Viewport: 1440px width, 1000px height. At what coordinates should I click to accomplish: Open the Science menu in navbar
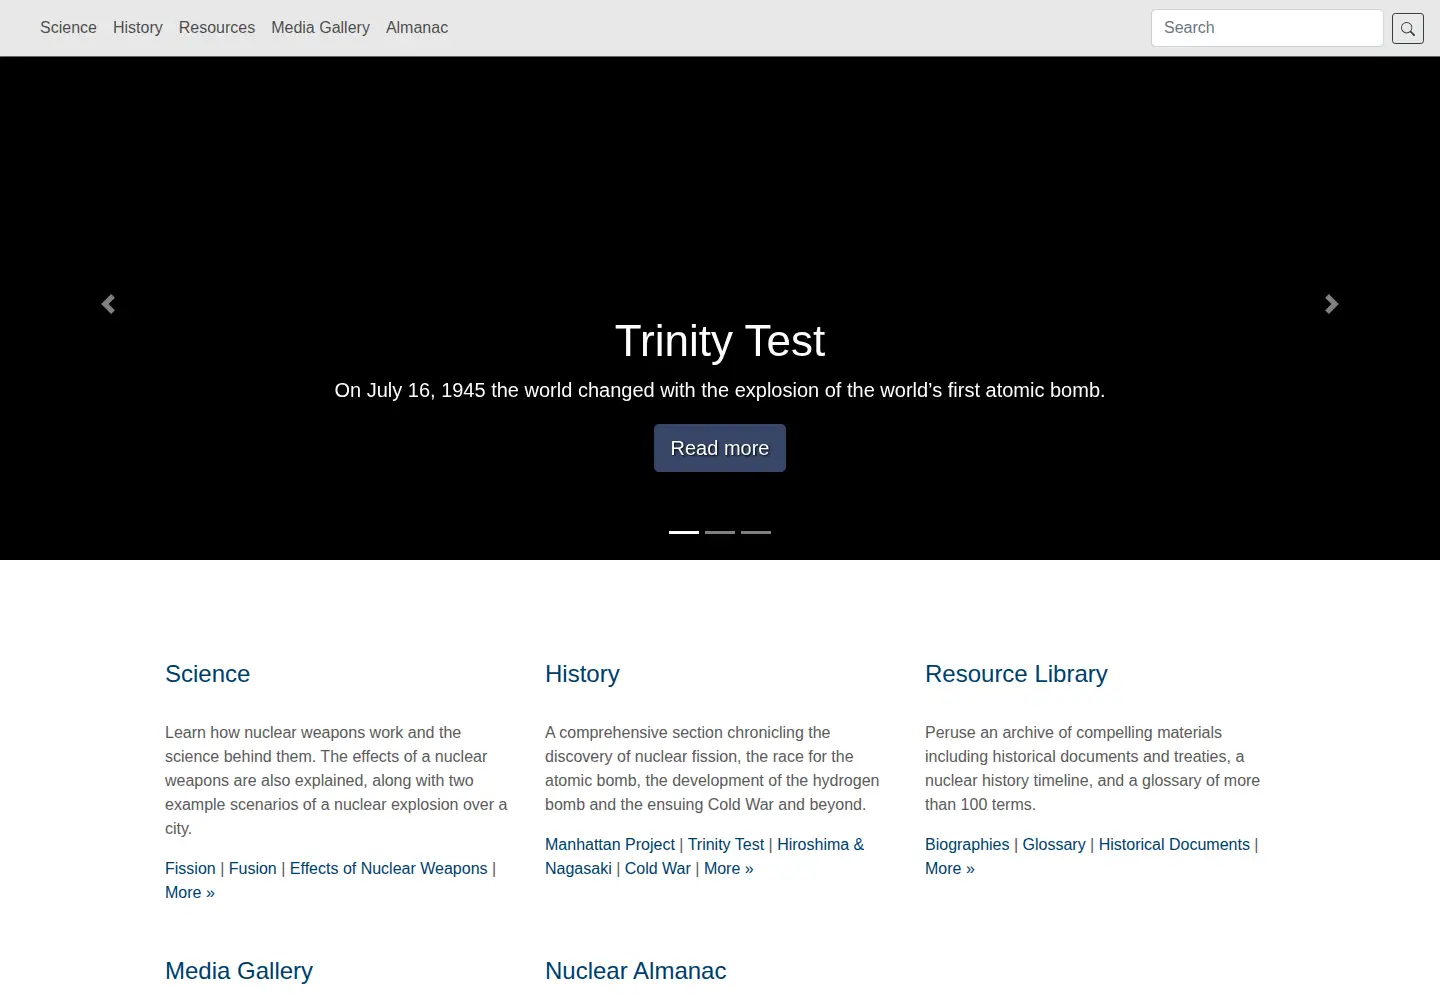click(x=68, y=28)
